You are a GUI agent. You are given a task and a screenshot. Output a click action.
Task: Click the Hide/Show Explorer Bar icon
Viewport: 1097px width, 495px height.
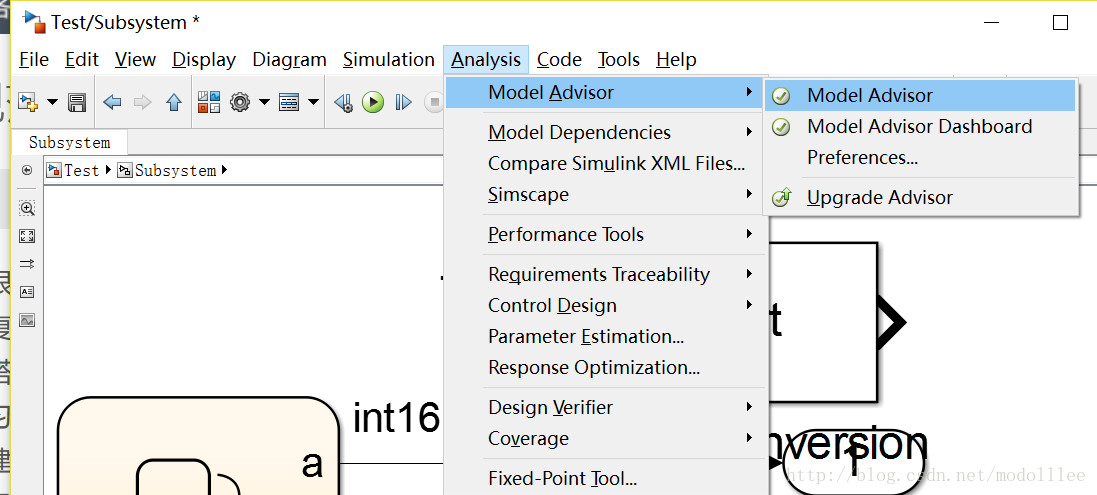pyautogui.click(x=27, y=170)
